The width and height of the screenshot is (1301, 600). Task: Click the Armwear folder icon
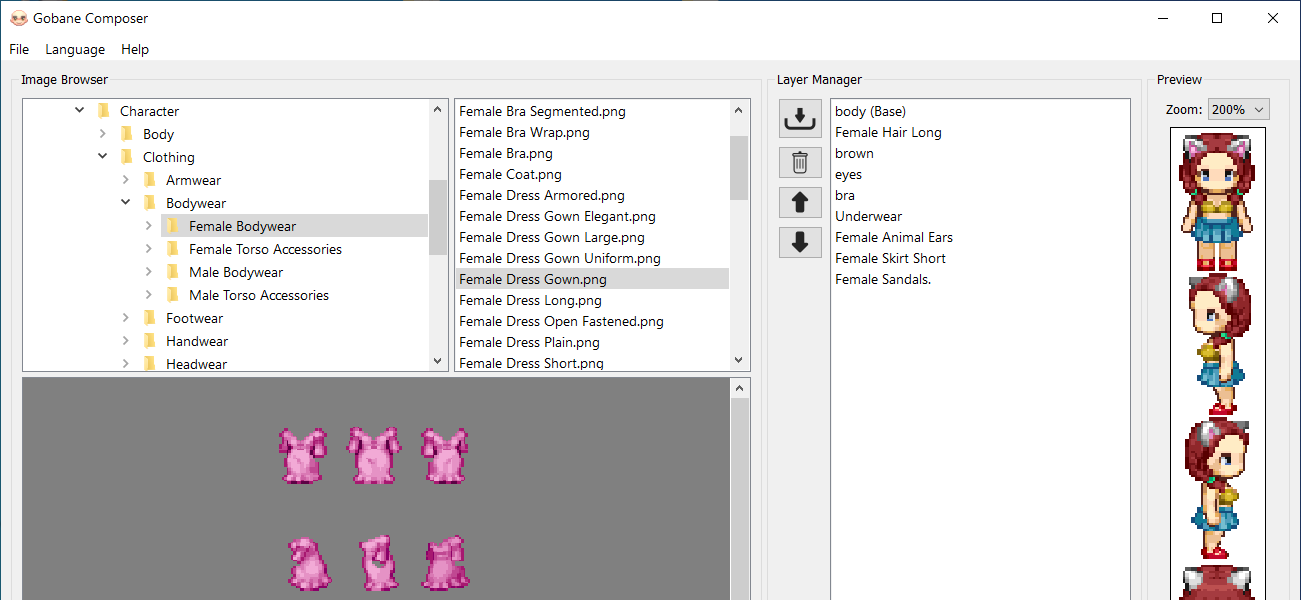pyautogui.click(x=150, y=180)
